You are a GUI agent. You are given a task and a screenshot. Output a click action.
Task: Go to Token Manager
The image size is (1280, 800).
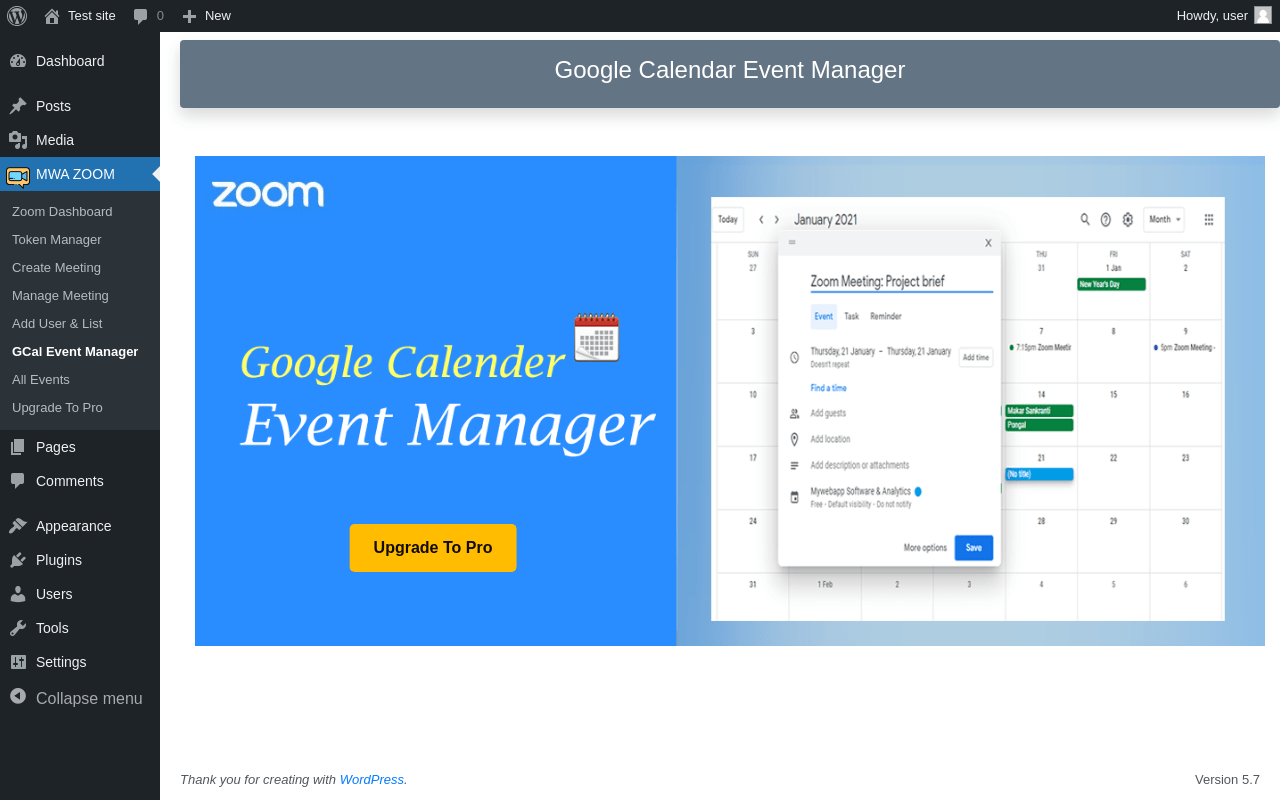[x=57, y=240]
